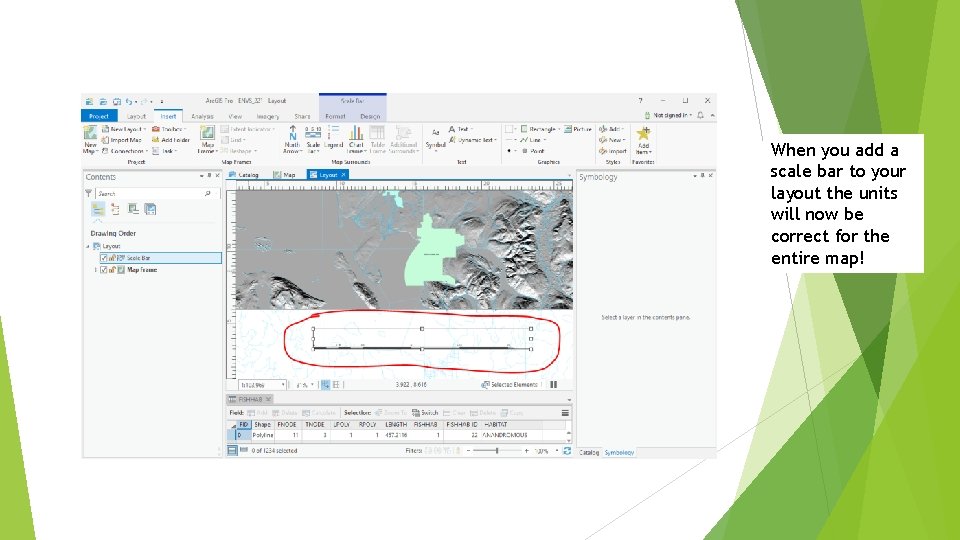Open New style dropdown
960x540 pixels.
point(612,140)
